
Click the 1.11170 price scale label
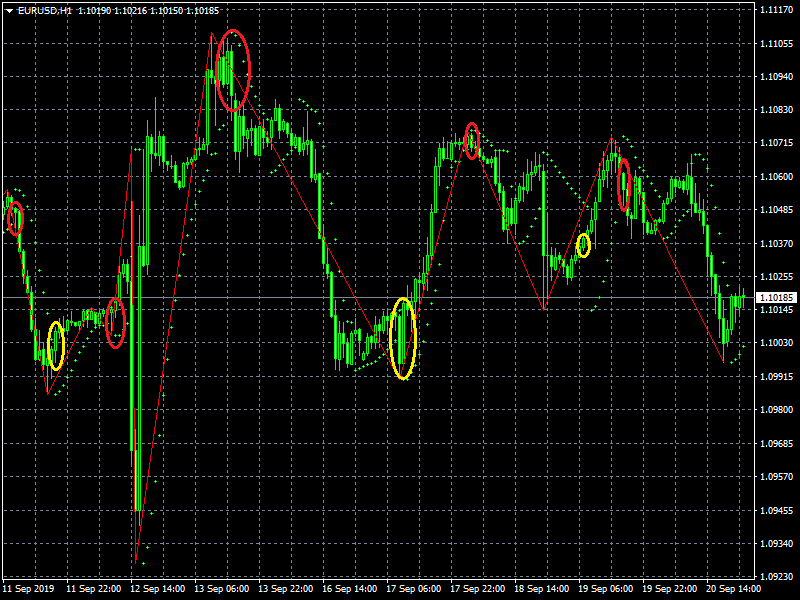[777, 10]
